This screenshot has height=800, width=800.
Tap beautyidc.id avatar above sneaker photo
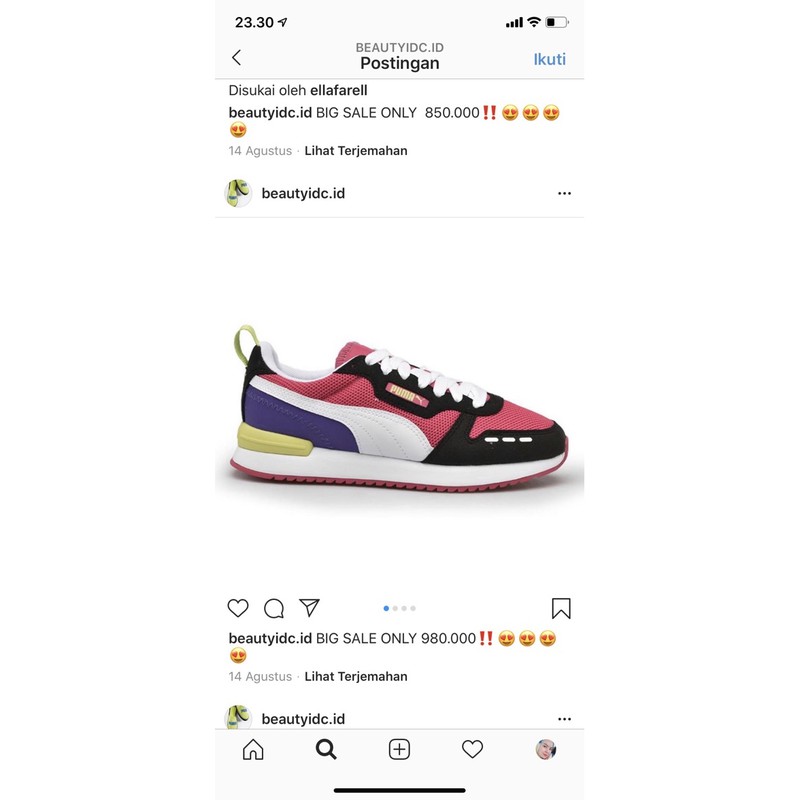click(238, 193)
